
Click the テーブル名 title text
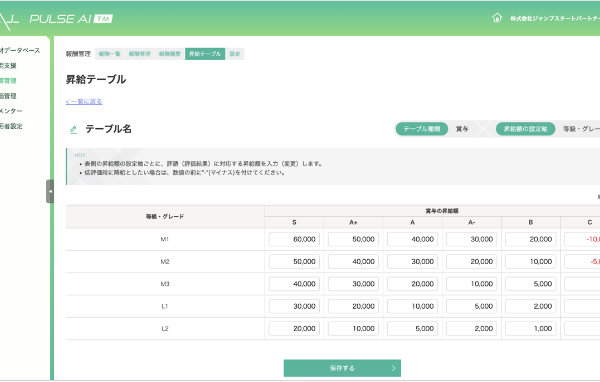(108, 129)
